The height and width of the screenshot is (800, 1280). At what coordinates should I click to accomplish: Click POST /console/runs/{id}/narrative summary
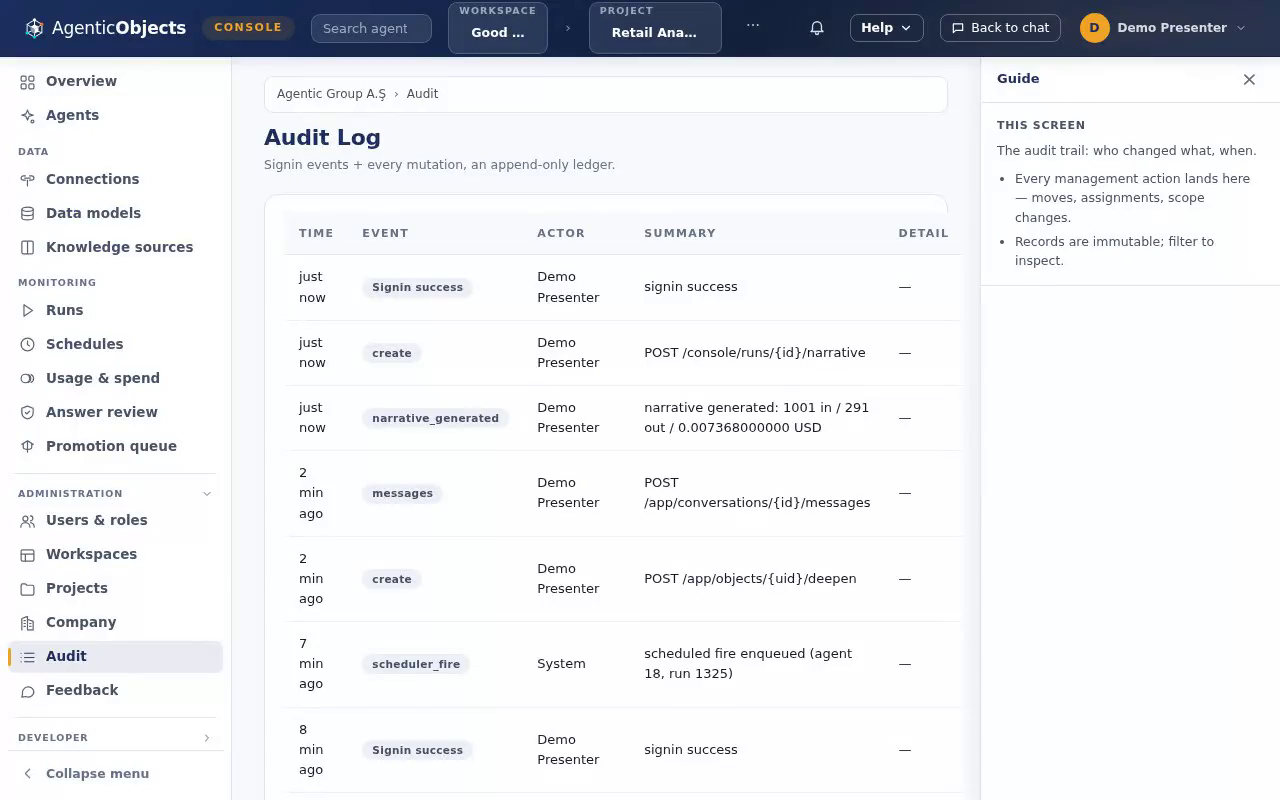755,353
